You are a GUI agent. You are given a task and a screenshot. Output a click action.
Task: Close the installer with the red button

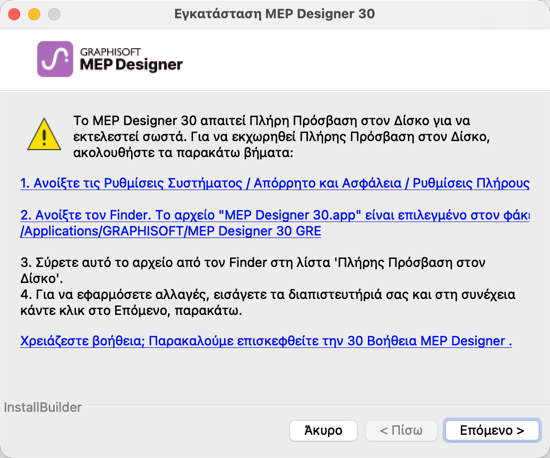[x=14, y=14]
